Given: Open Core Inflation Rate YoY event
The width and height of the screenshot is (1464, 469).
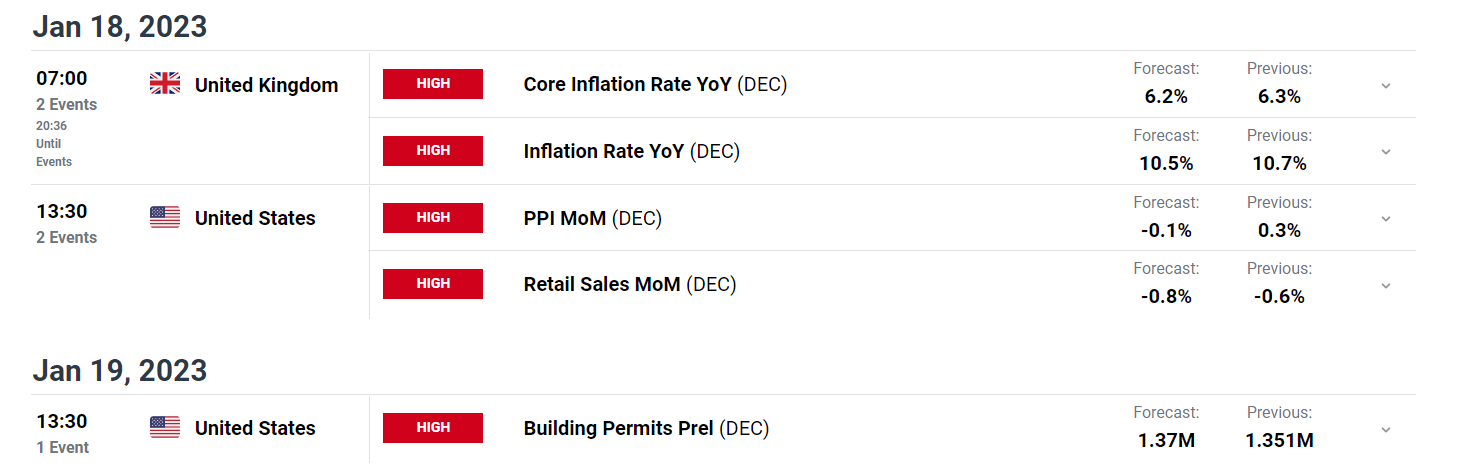Looking at the screenshot, I should (655, 85).
